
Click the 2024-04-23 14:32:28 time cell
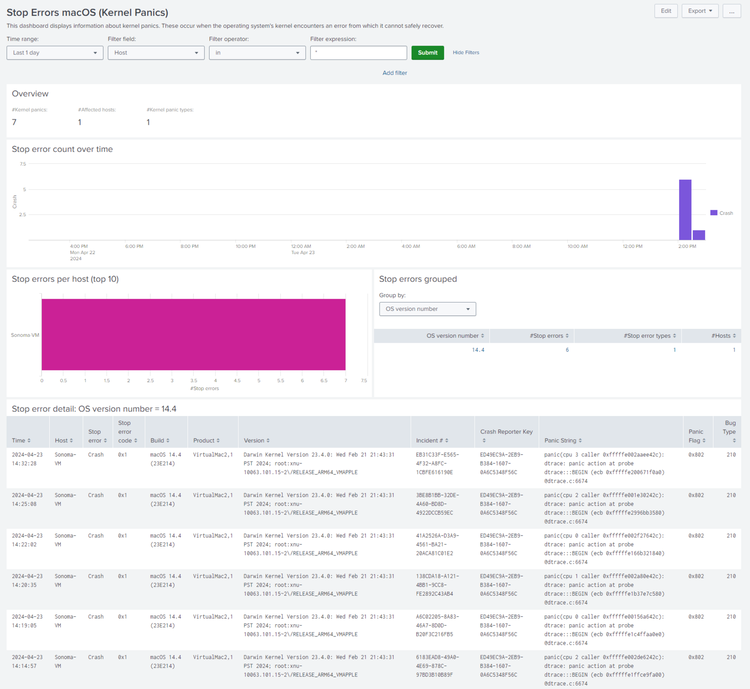(27, 459)
